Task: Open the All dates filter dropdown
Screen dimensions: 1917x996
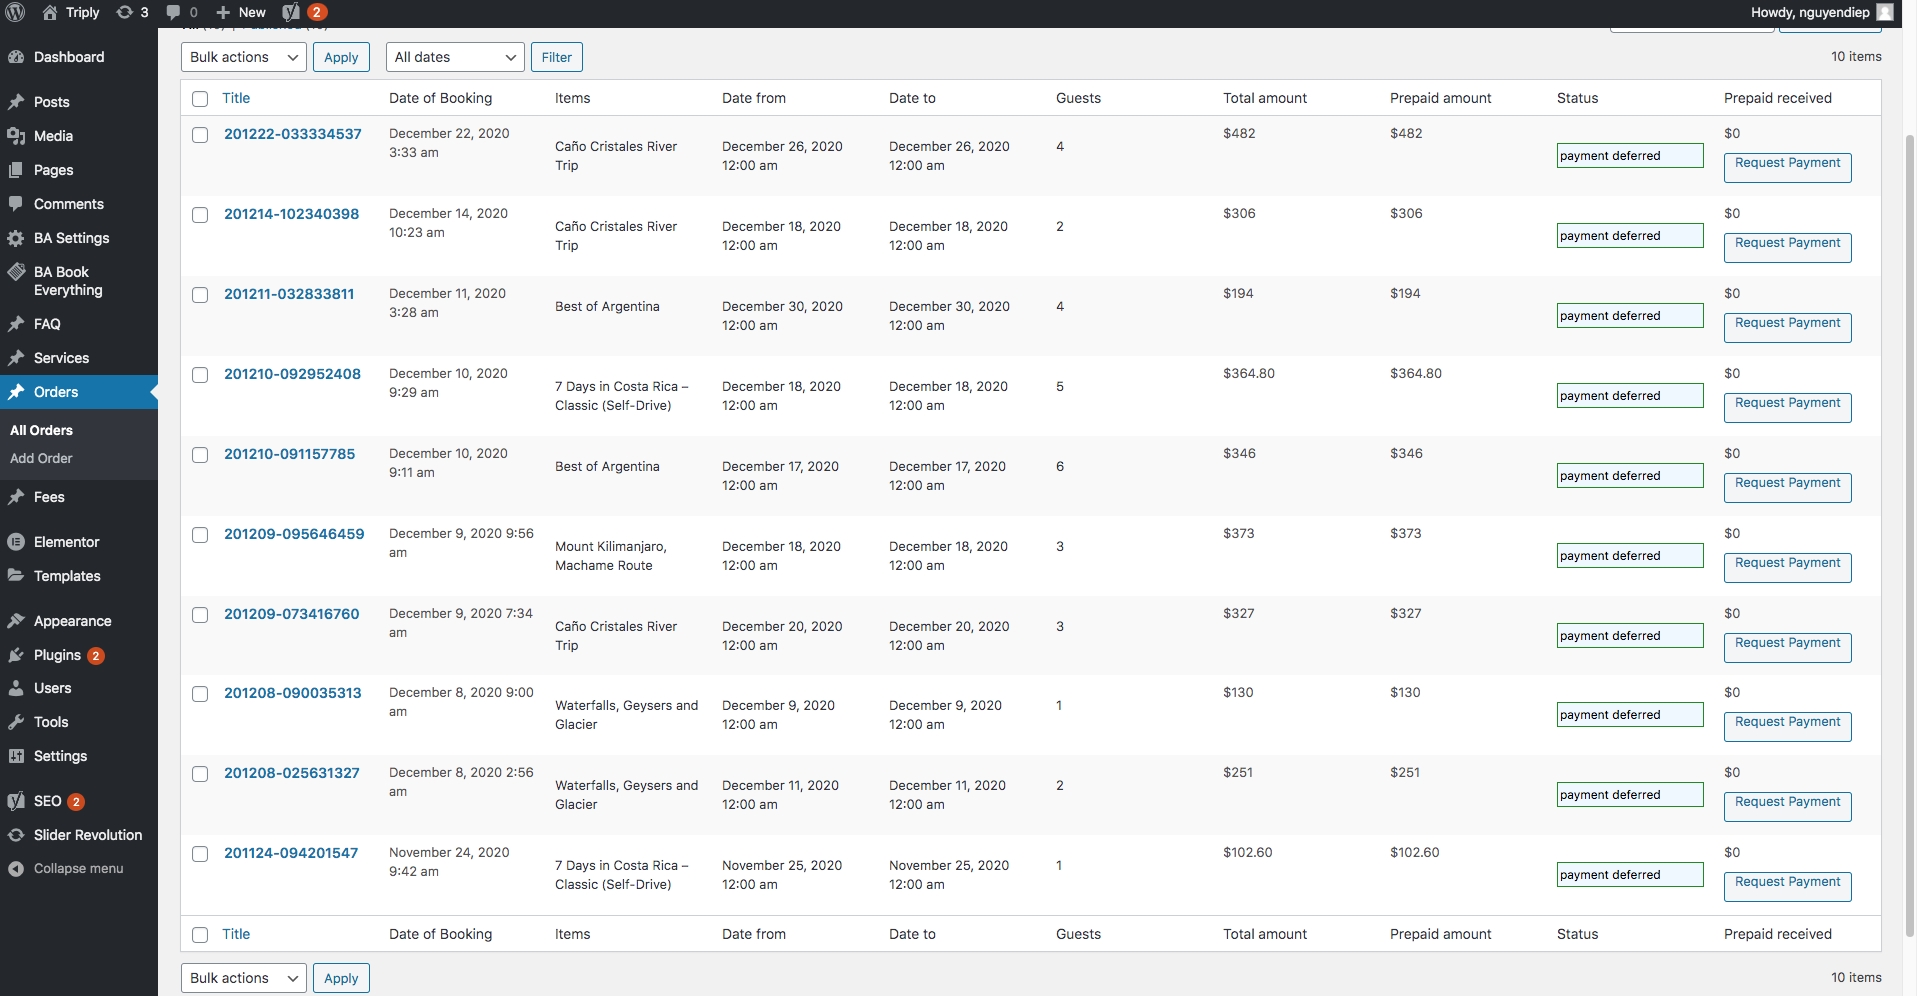Action: click(455, 57)
